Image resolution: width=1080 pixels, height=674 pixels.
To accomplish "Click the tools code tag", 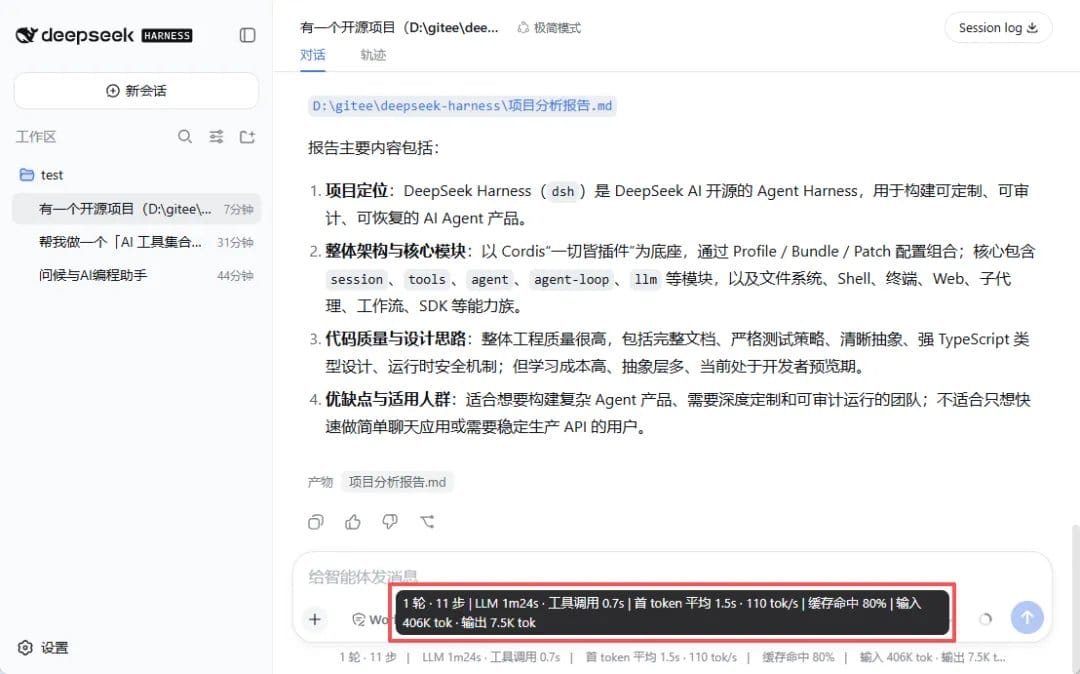I will click(x=427, y=280).
